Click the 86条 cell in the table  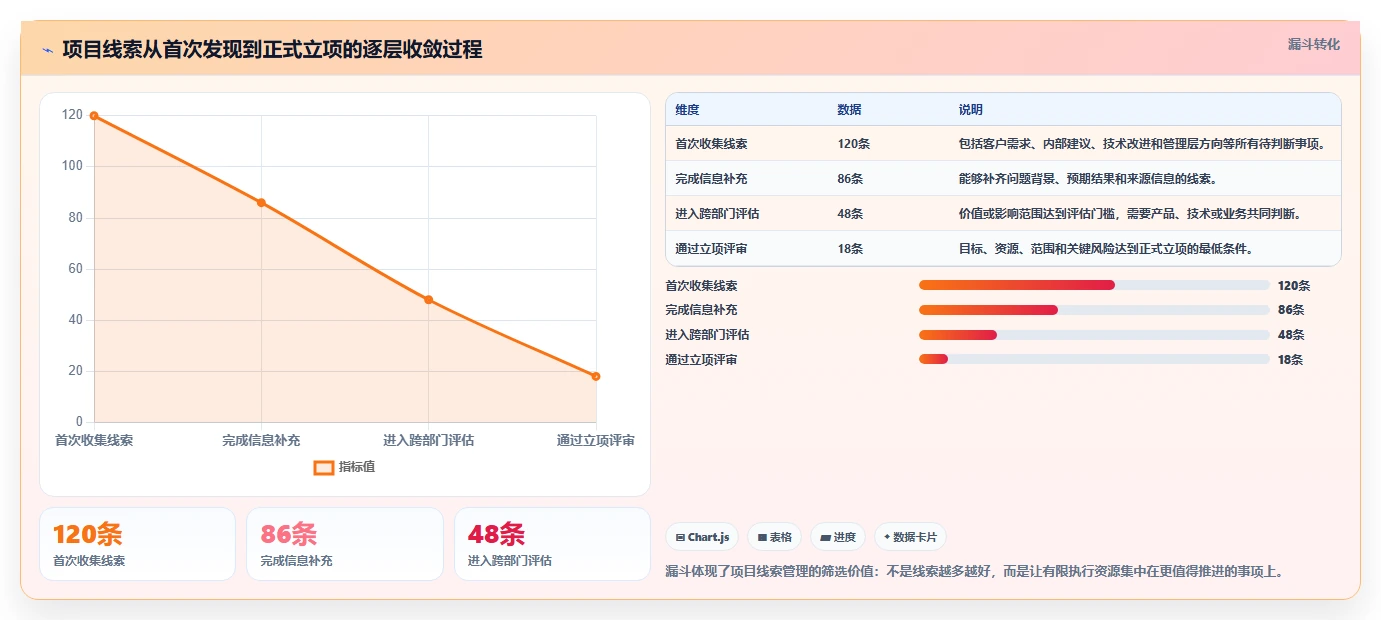pyautogui.click(x=851, y=179)
